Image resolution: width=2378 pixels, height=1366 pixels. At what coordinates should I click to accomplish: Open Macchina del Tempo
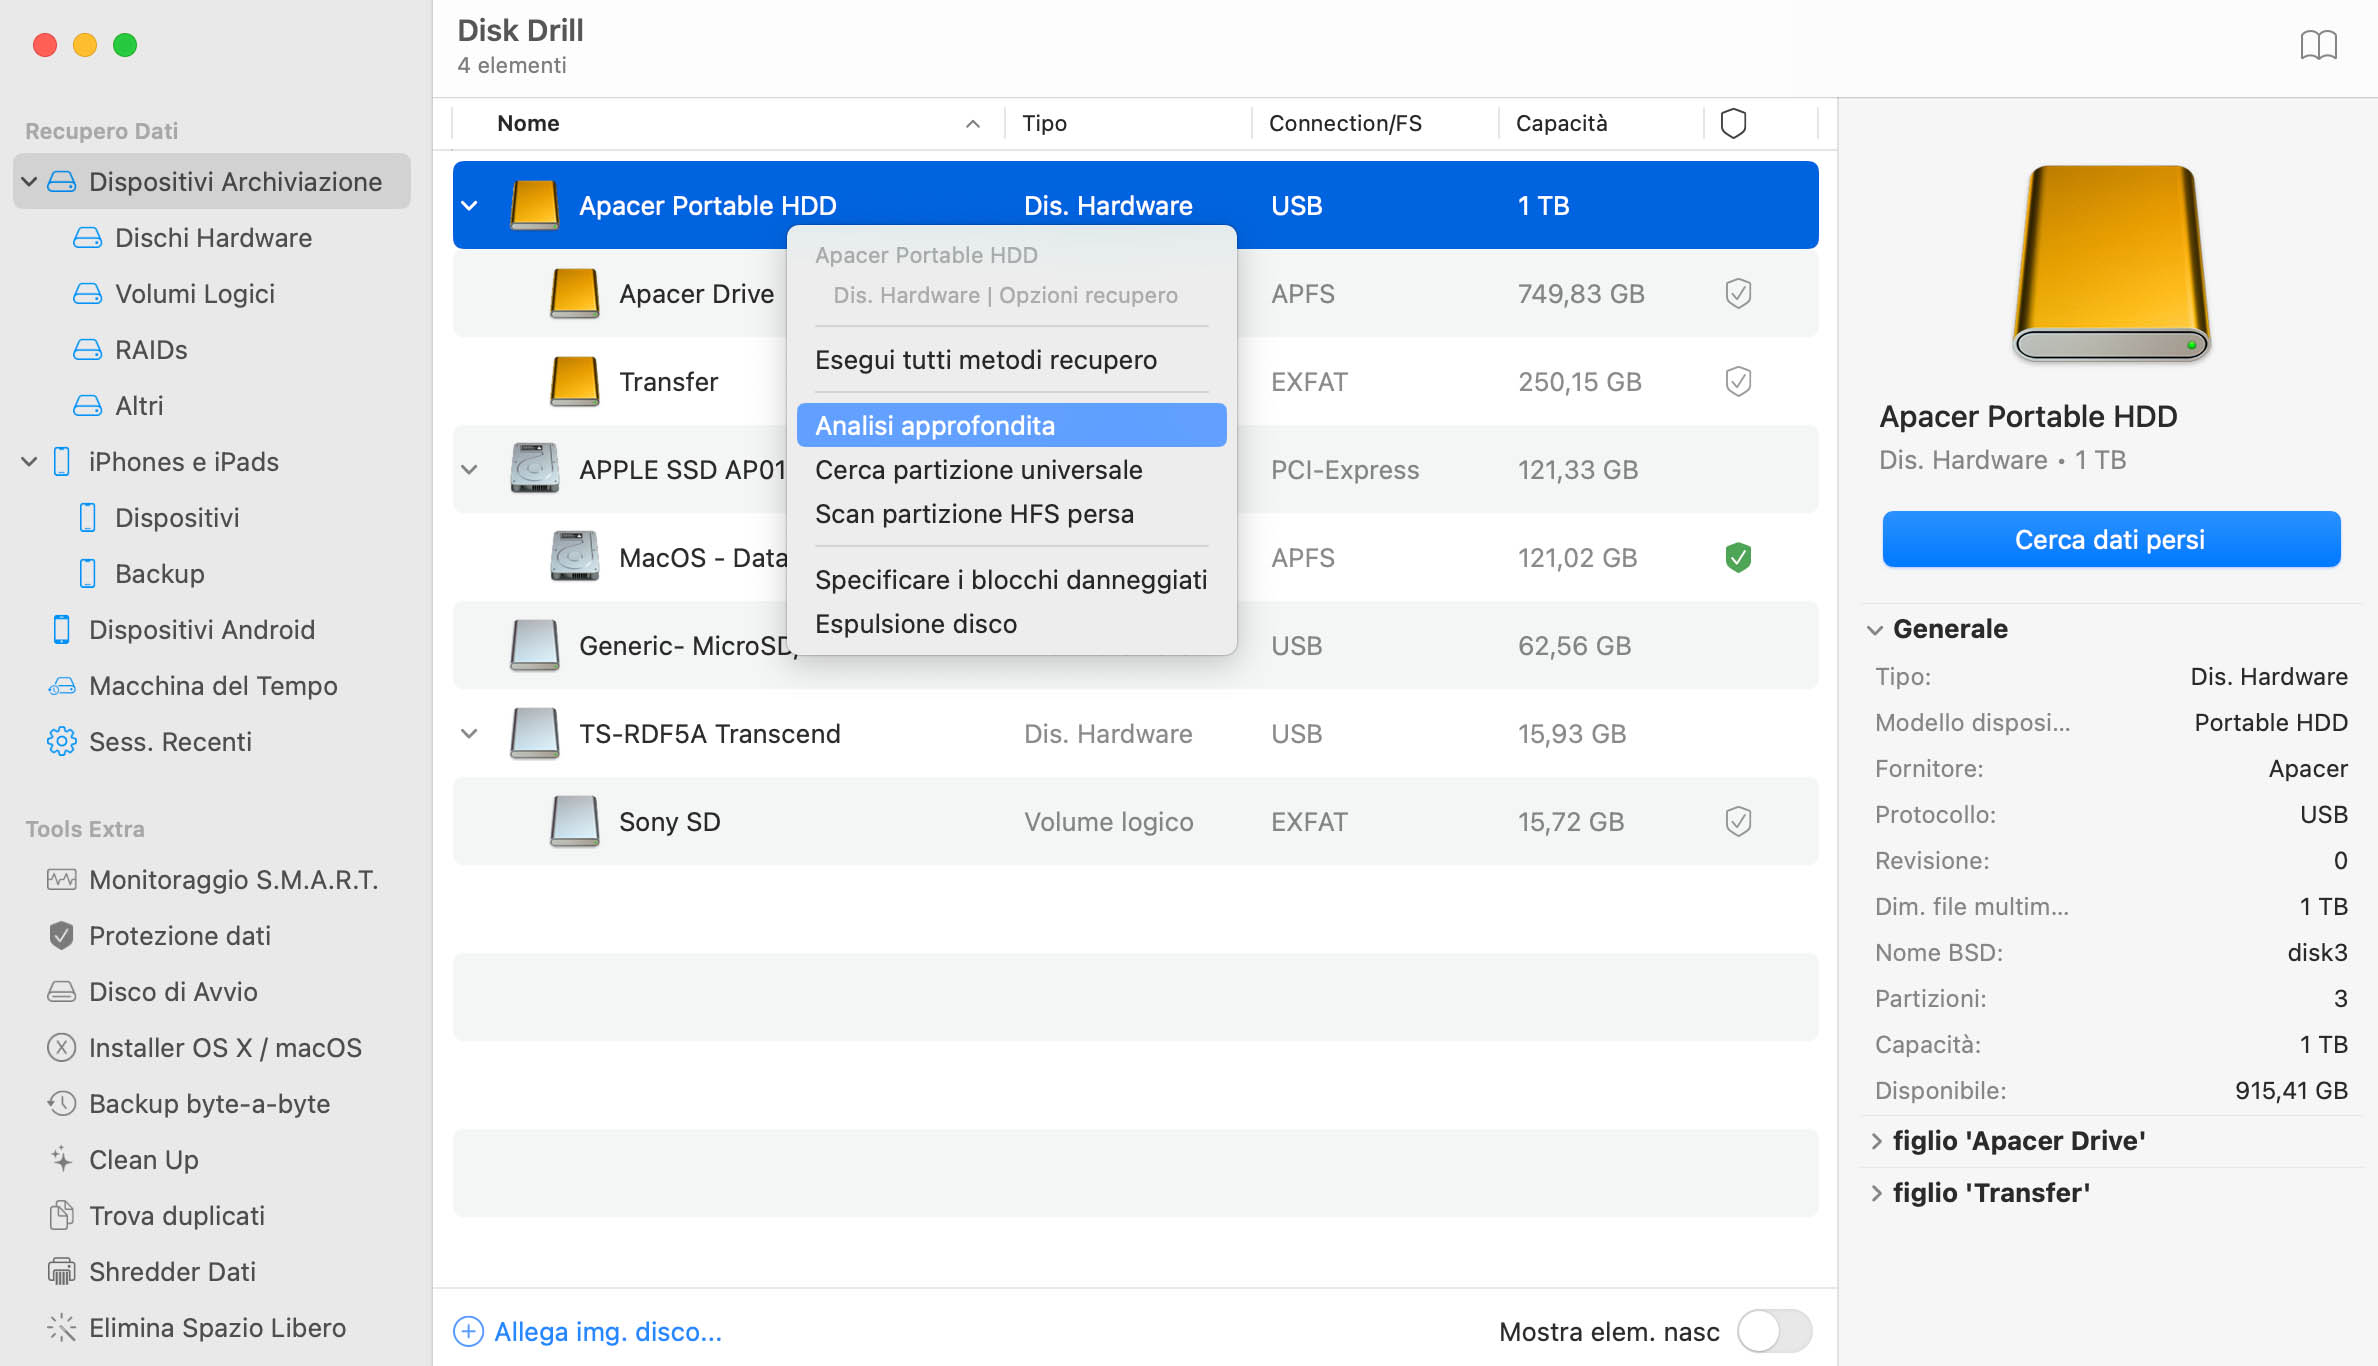[213, 686]
